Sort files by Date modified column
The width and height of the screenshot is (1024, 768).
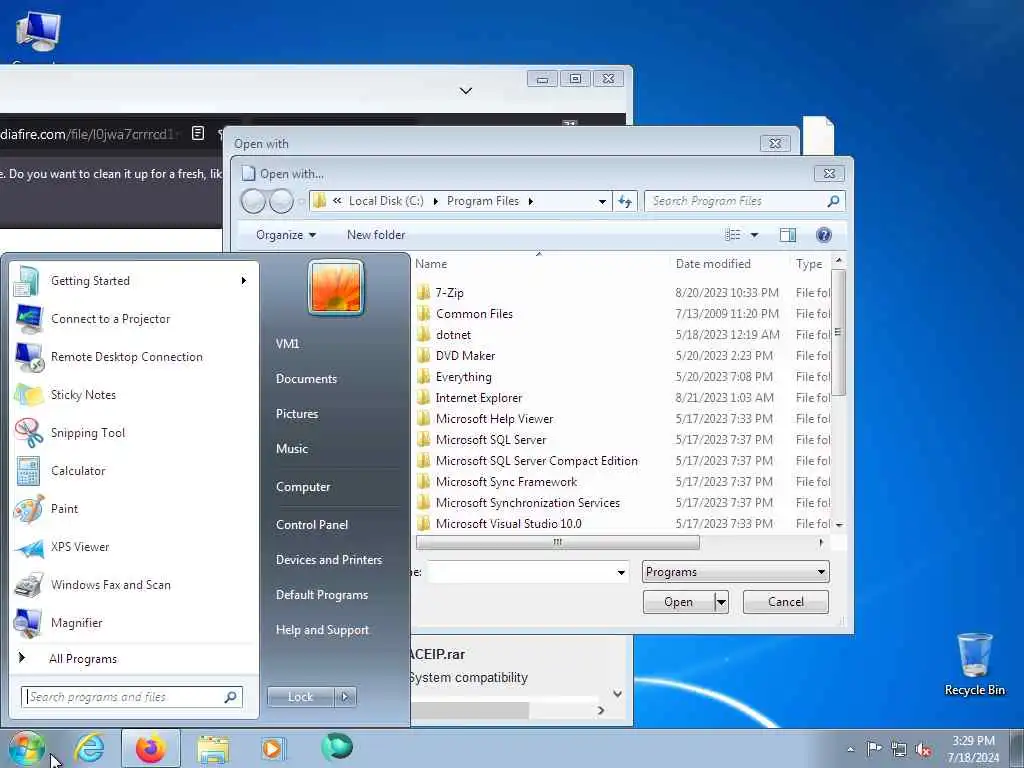click(713, 264)
